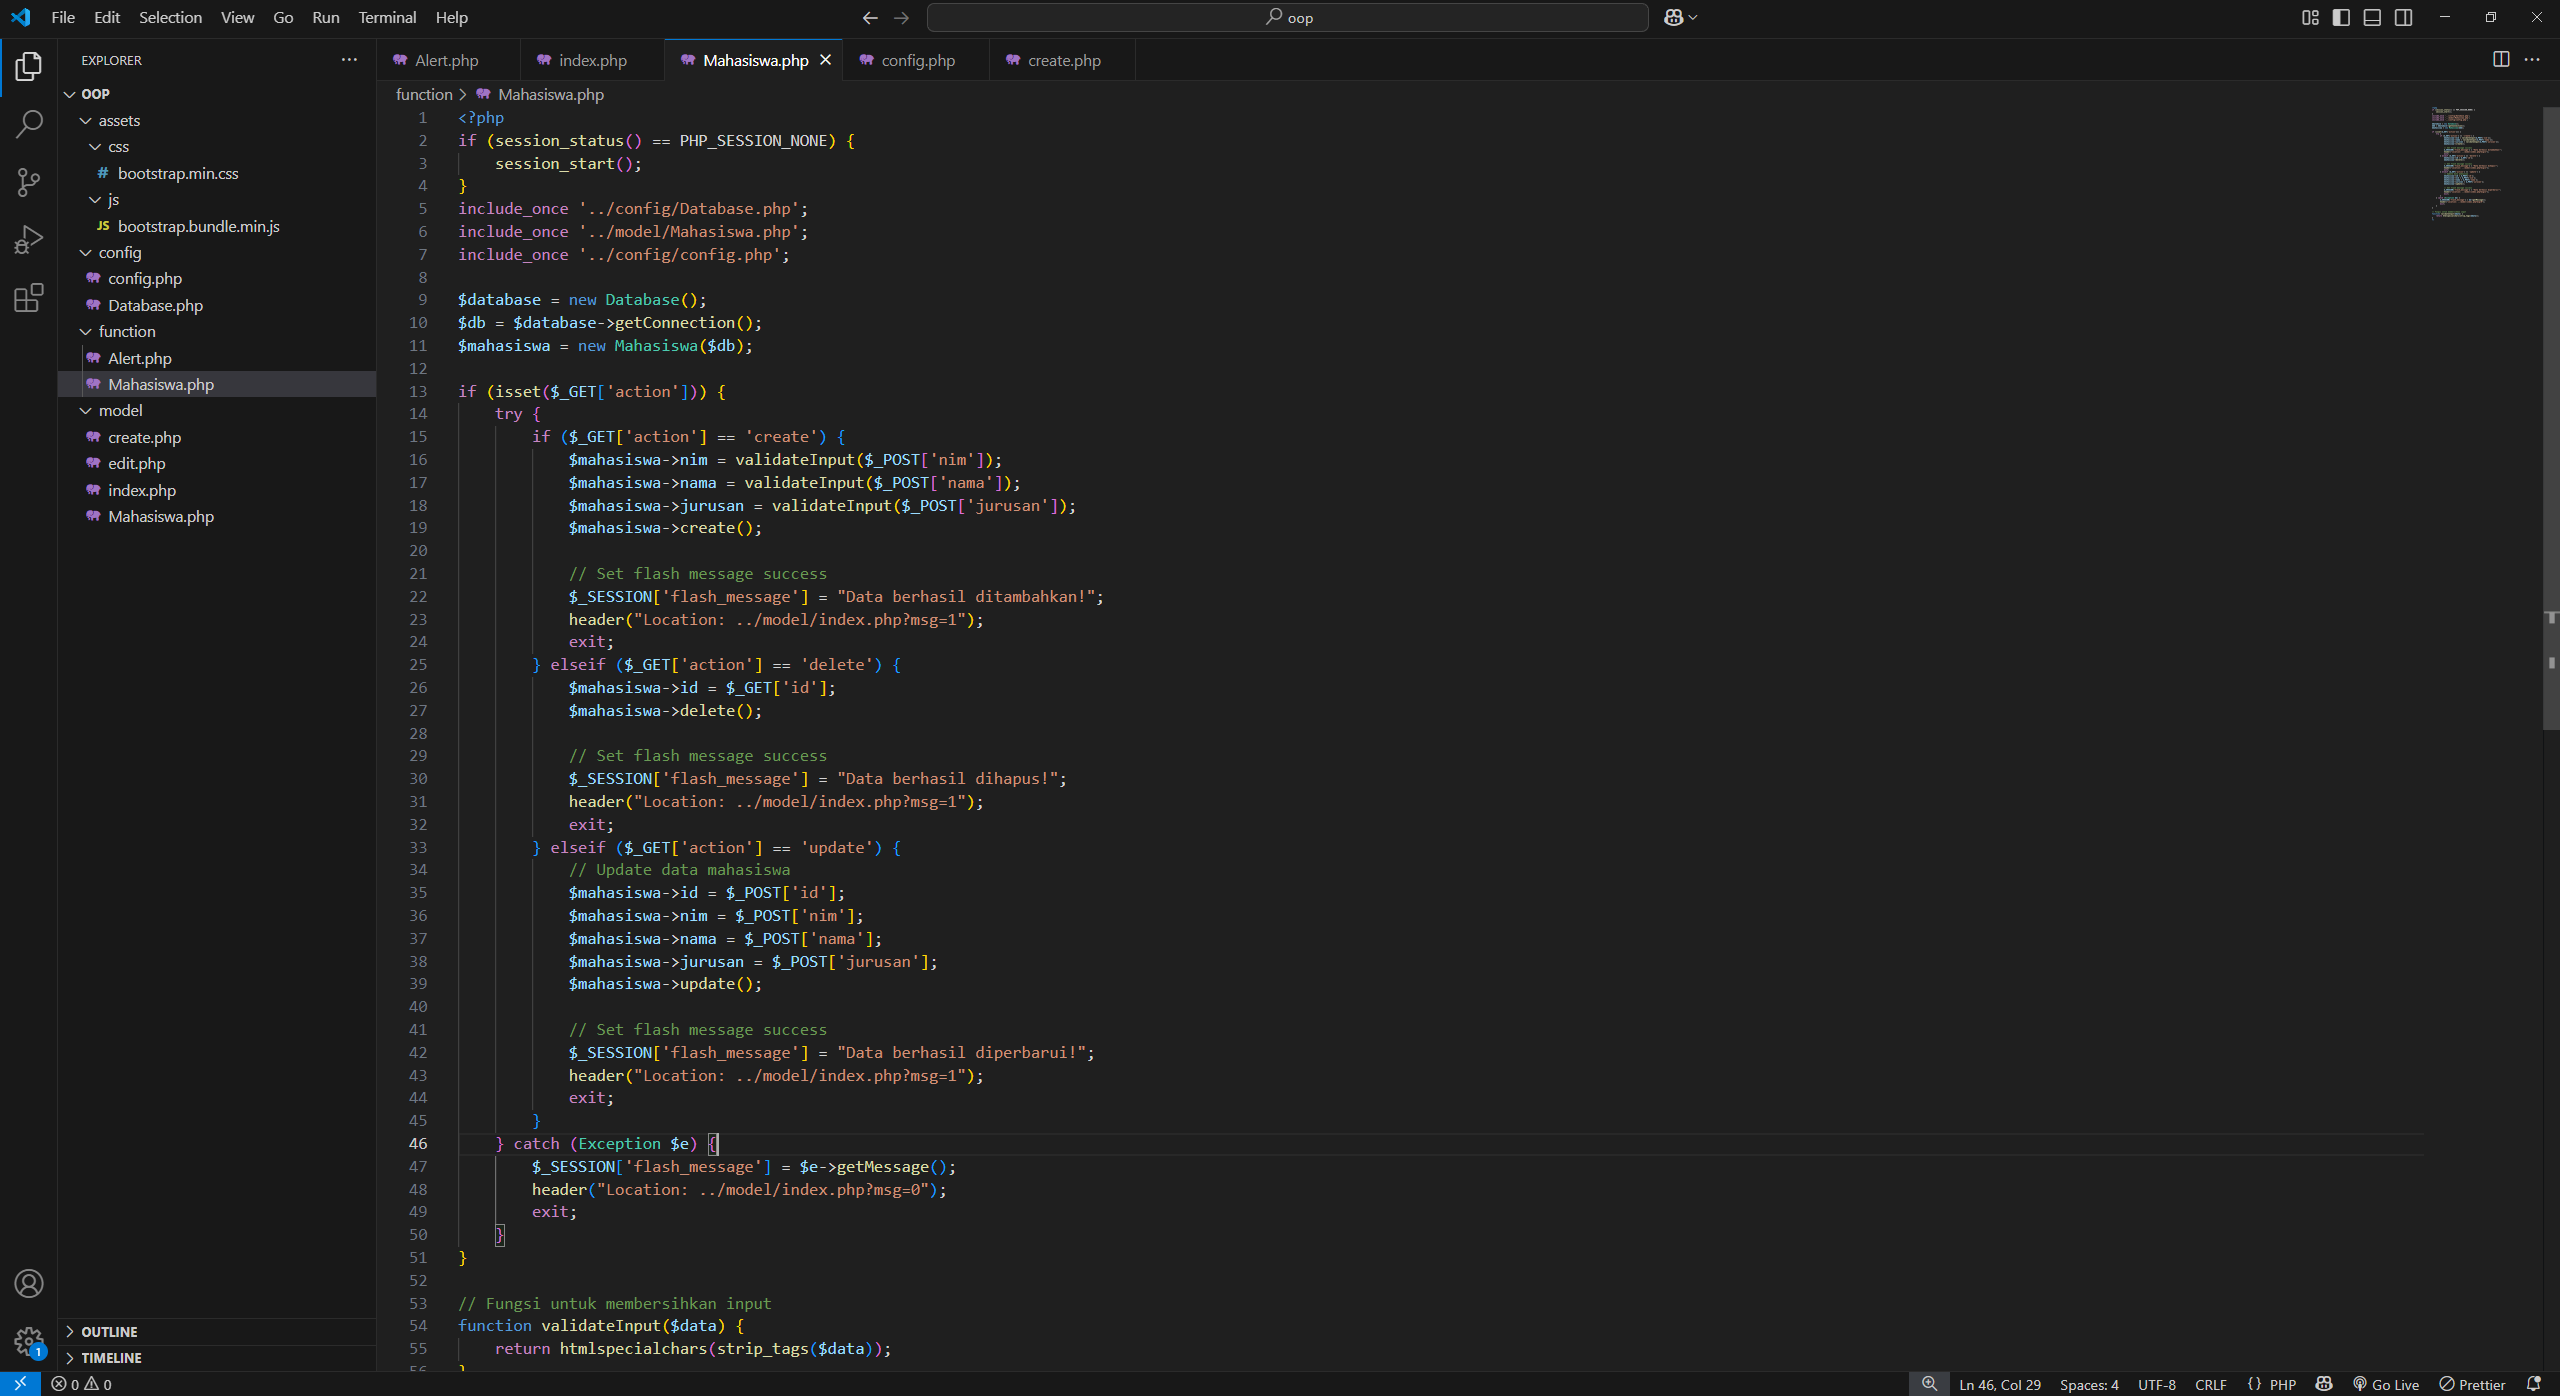Toggle the bottom Panel visibility
The width and height of the screenshot is (2560, 1396).
click(x=2371, y=17)
